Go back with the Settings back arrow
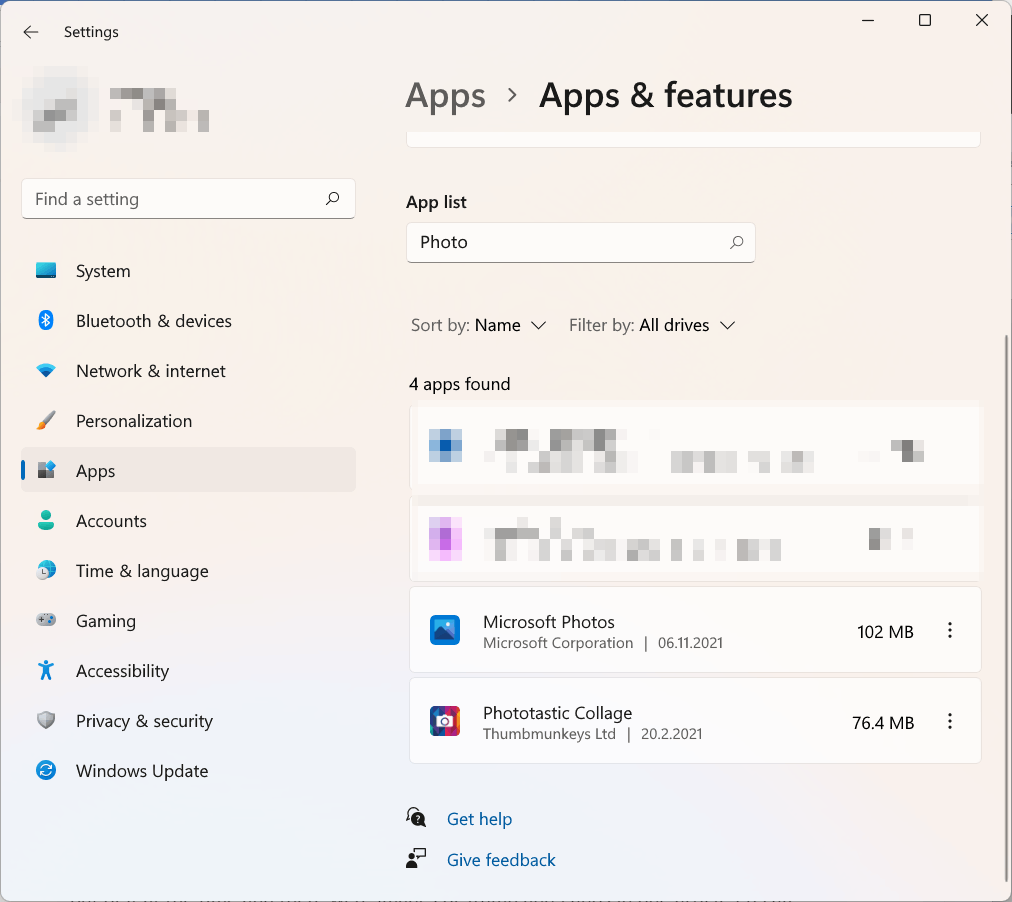This screenshot has width=1012, height=902. click(30, 32)
